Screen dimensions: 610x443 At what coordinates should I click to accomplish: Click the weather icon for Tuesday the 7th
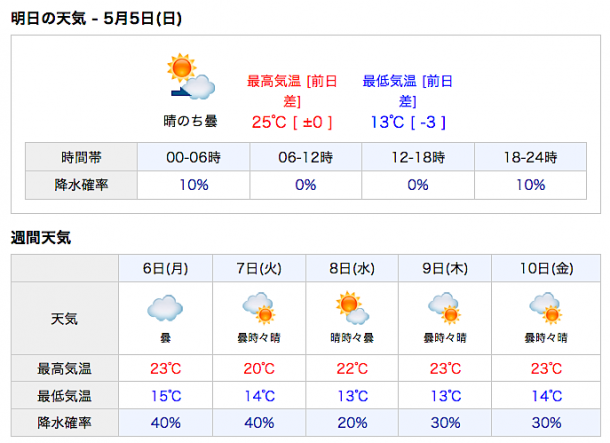coord(258,308)
